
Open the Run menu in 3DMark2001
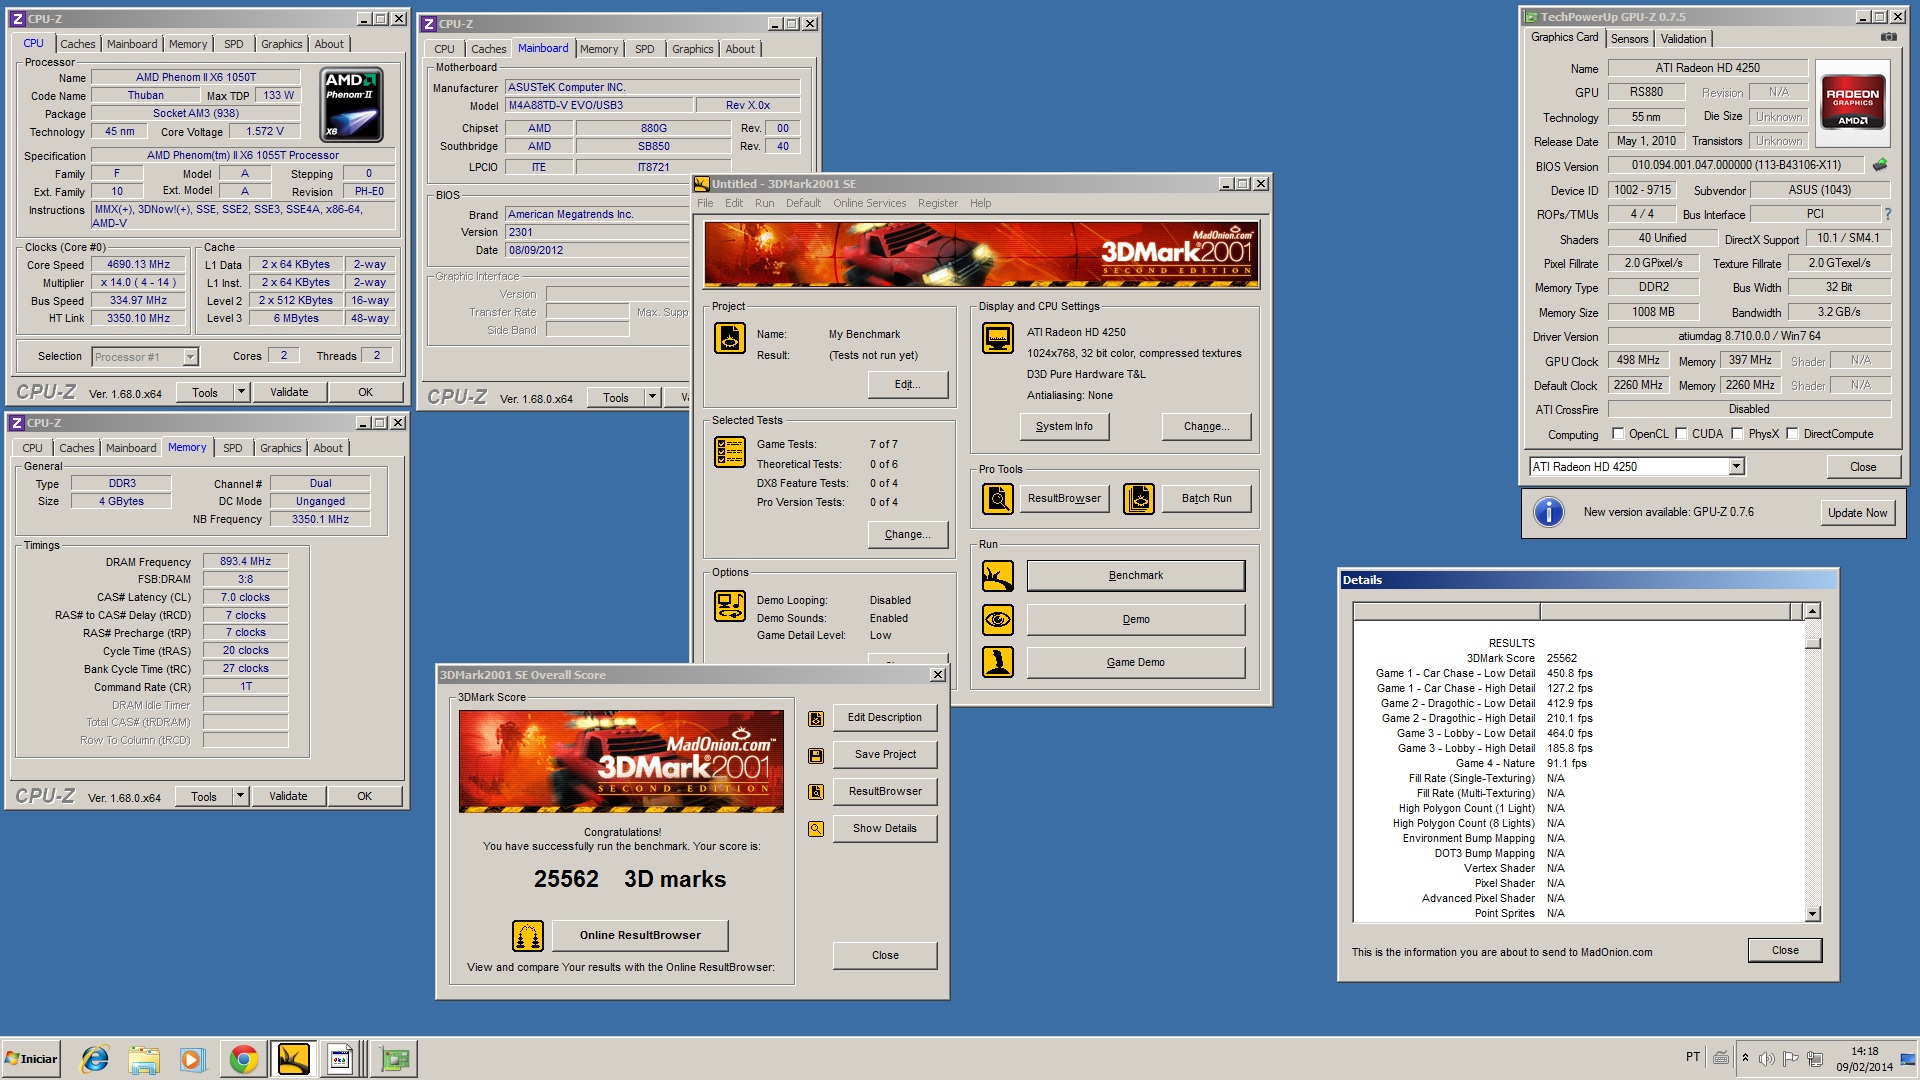point(764,203)
